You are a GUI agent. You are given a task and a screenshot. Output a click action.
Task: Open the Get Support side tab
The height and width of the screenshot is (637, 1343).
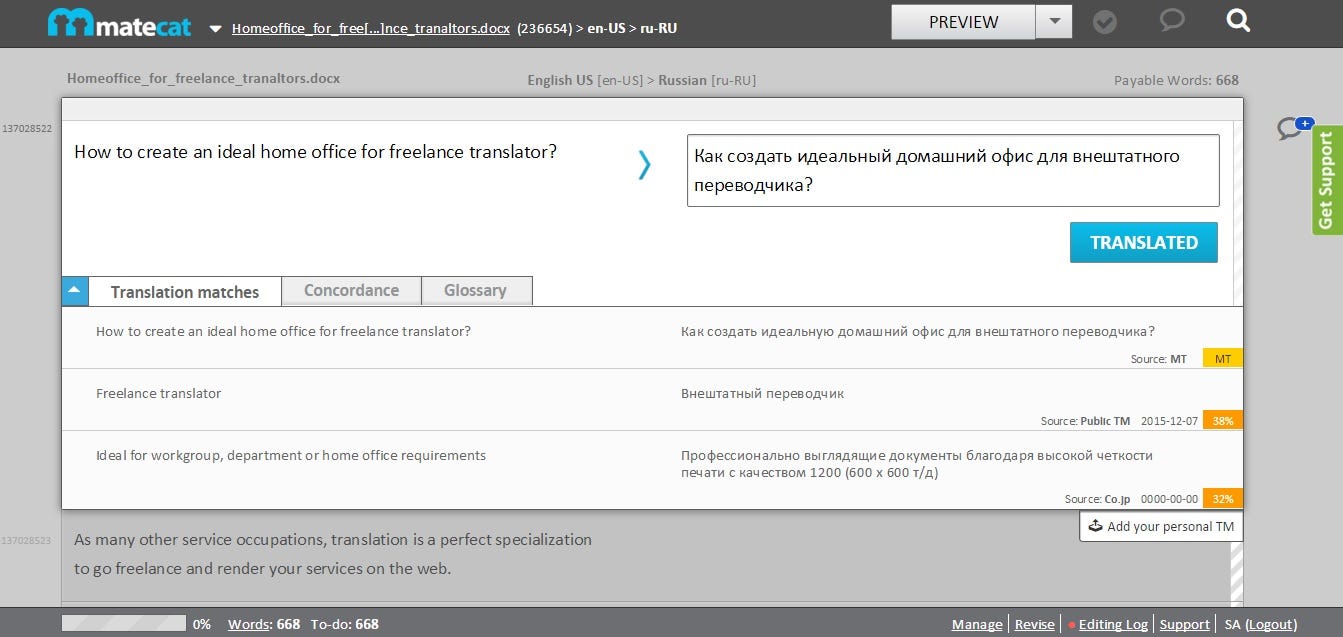coord(1327,177)
